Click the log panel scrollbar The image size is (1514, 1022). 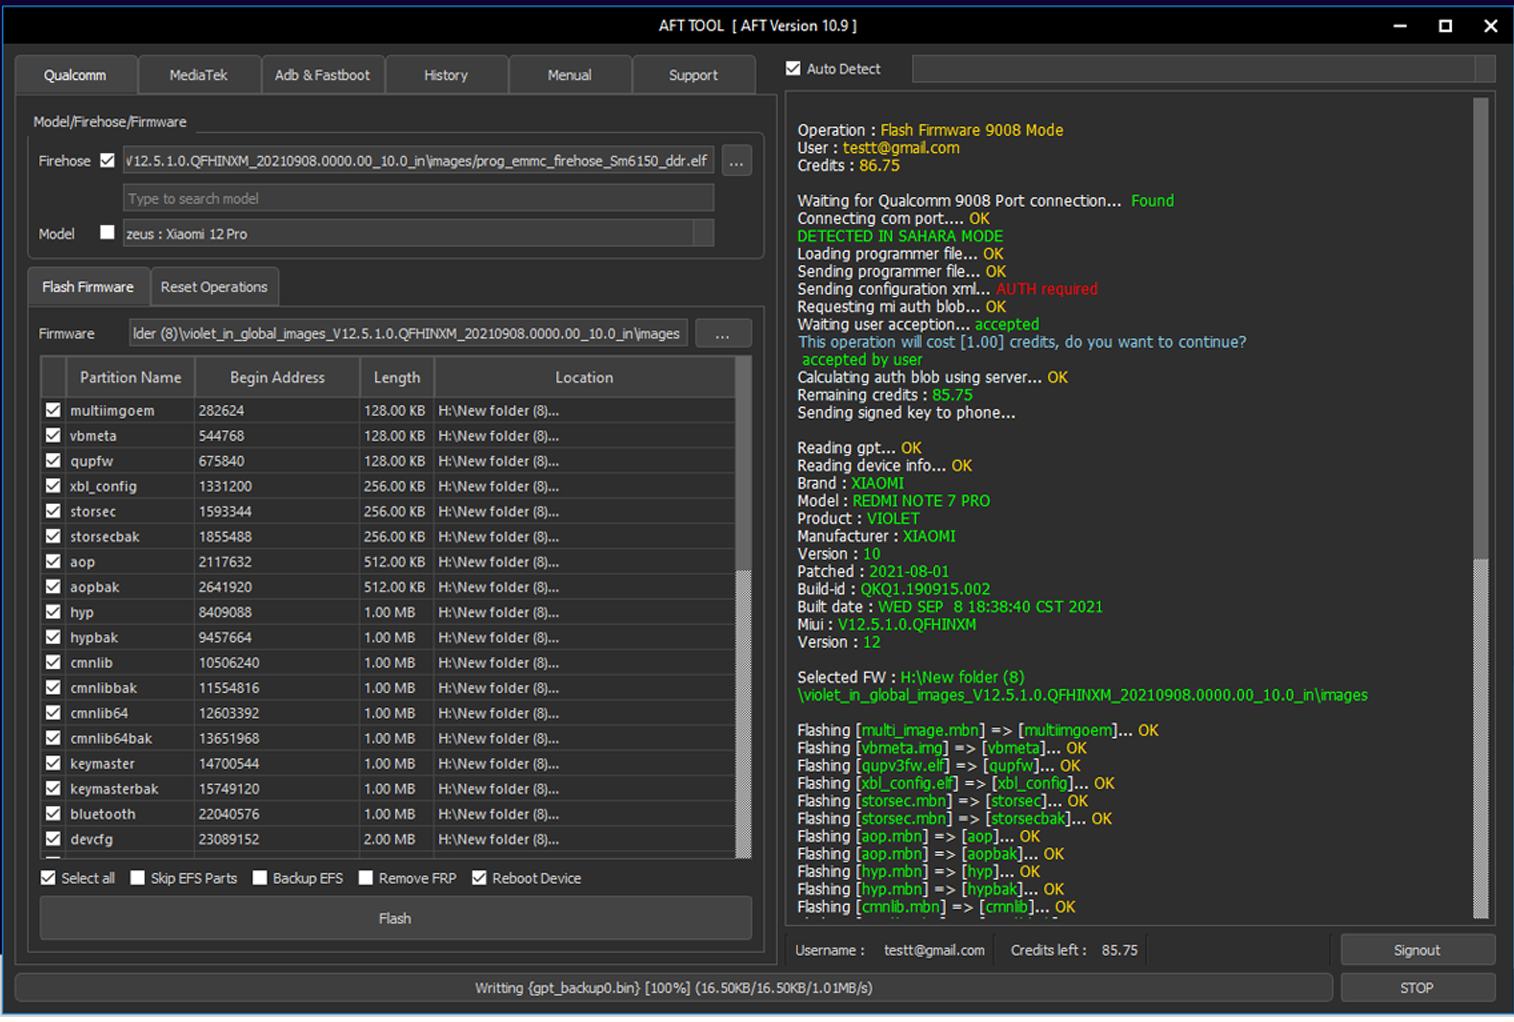tap(1481, 507)
